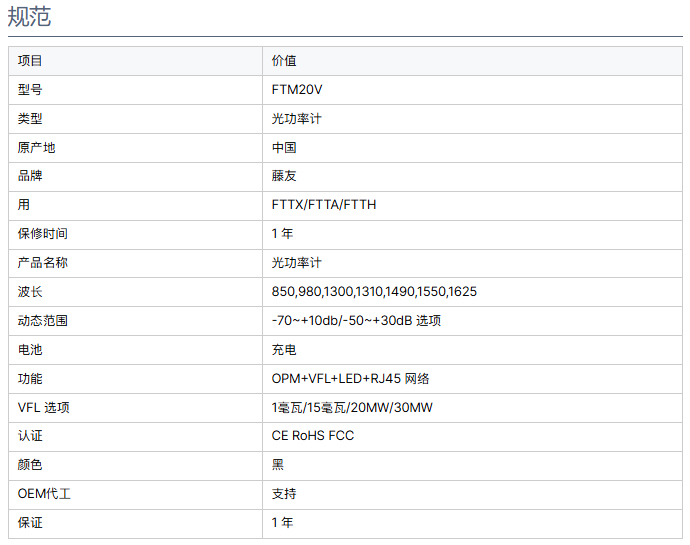The width and height of the screenshot is (690, 545).
Task: Select the OPM+VFL+LED+RJ45 网络 function value
Action: [x=351, y=379]
